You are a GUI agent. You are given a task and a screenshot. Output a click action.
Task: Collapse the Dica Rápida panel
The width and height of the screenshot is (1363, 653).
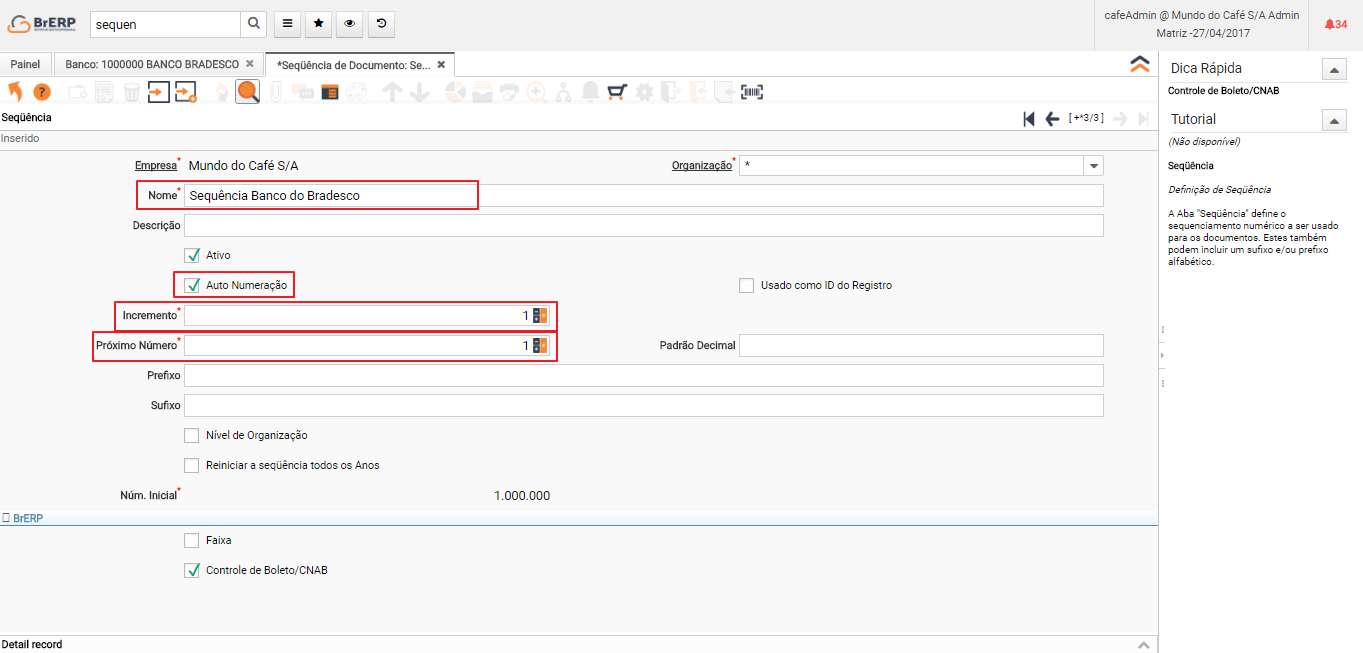[1334, 69]
